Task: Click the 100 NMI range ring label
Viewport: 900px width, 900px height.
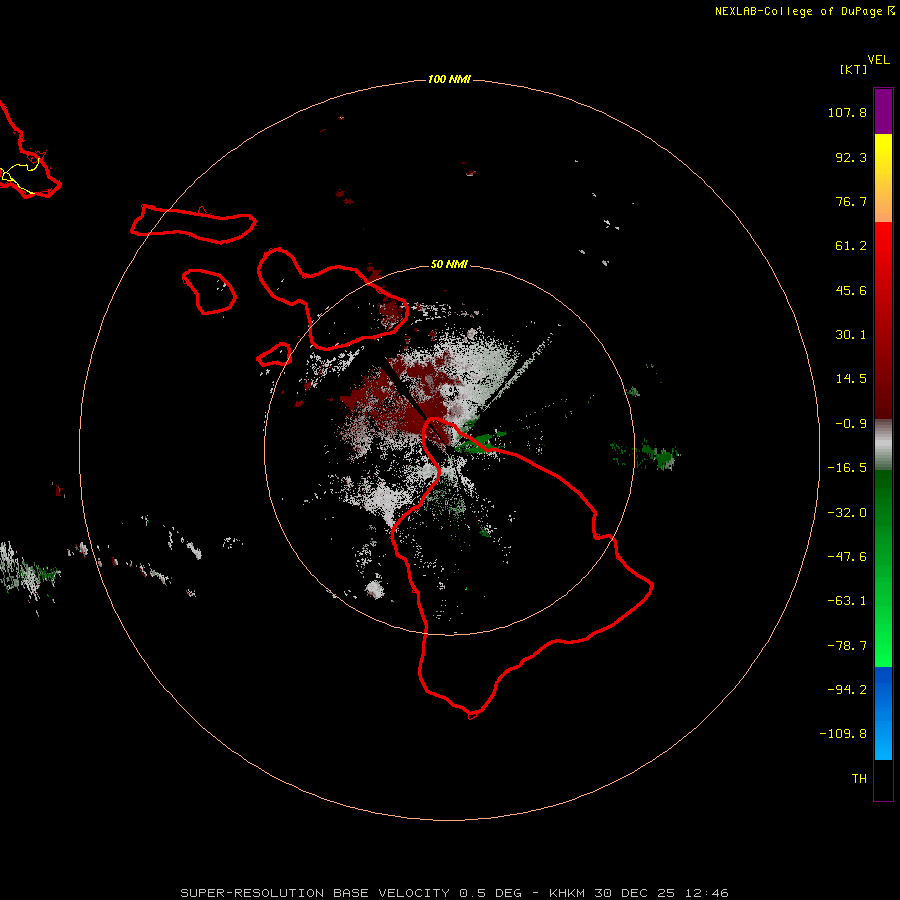Action: (x=449, y=79)
